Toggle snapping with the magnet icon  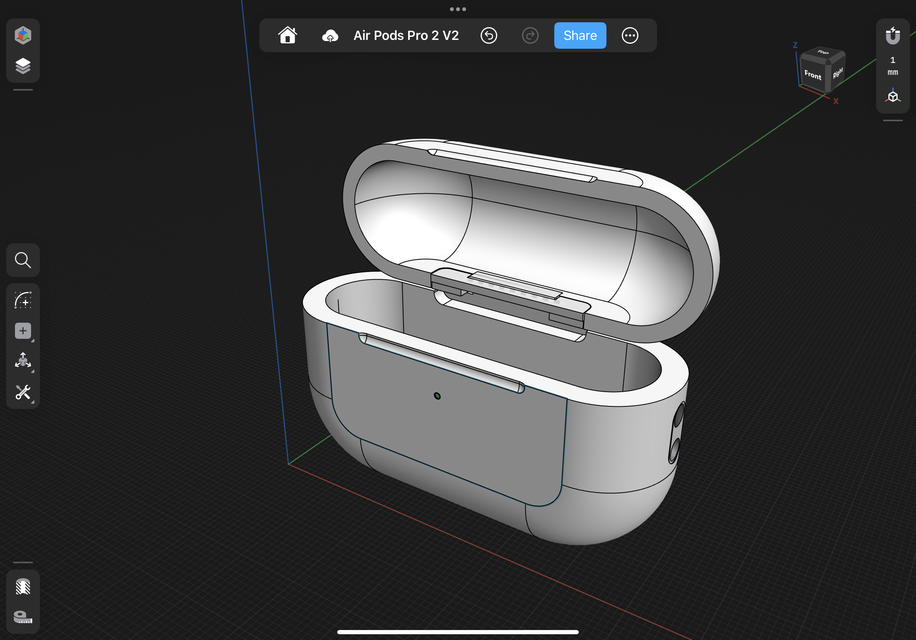[x=892, y=36]
